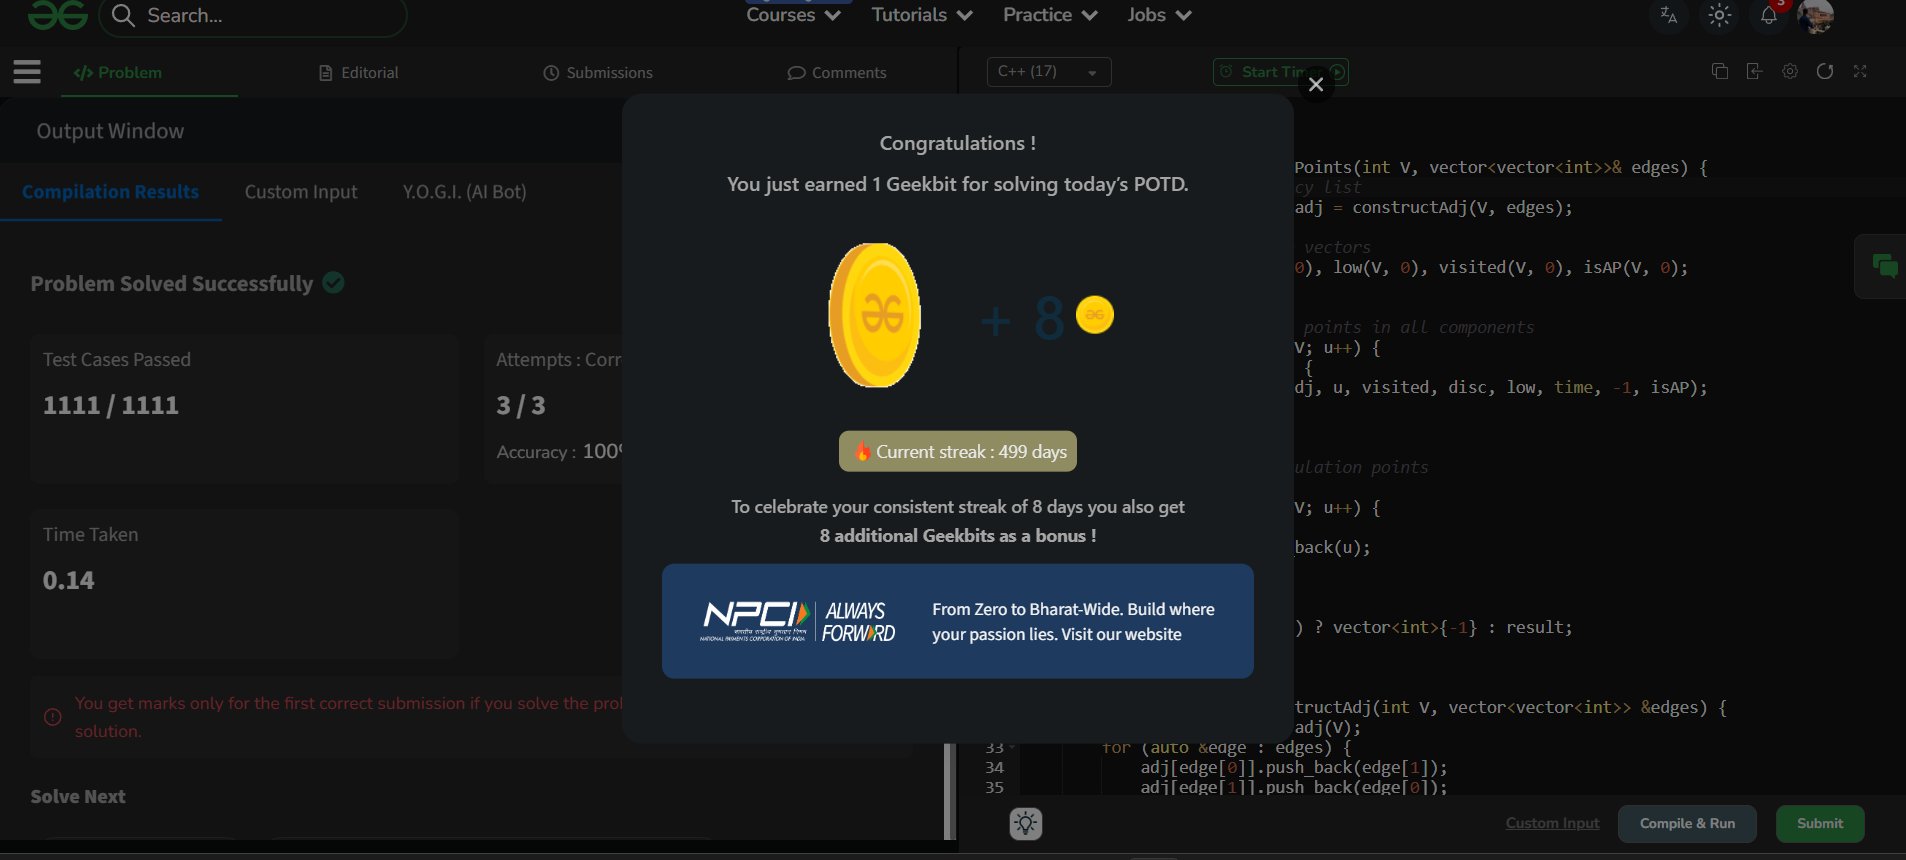Click the Output Window heading

tap(110, 131)
